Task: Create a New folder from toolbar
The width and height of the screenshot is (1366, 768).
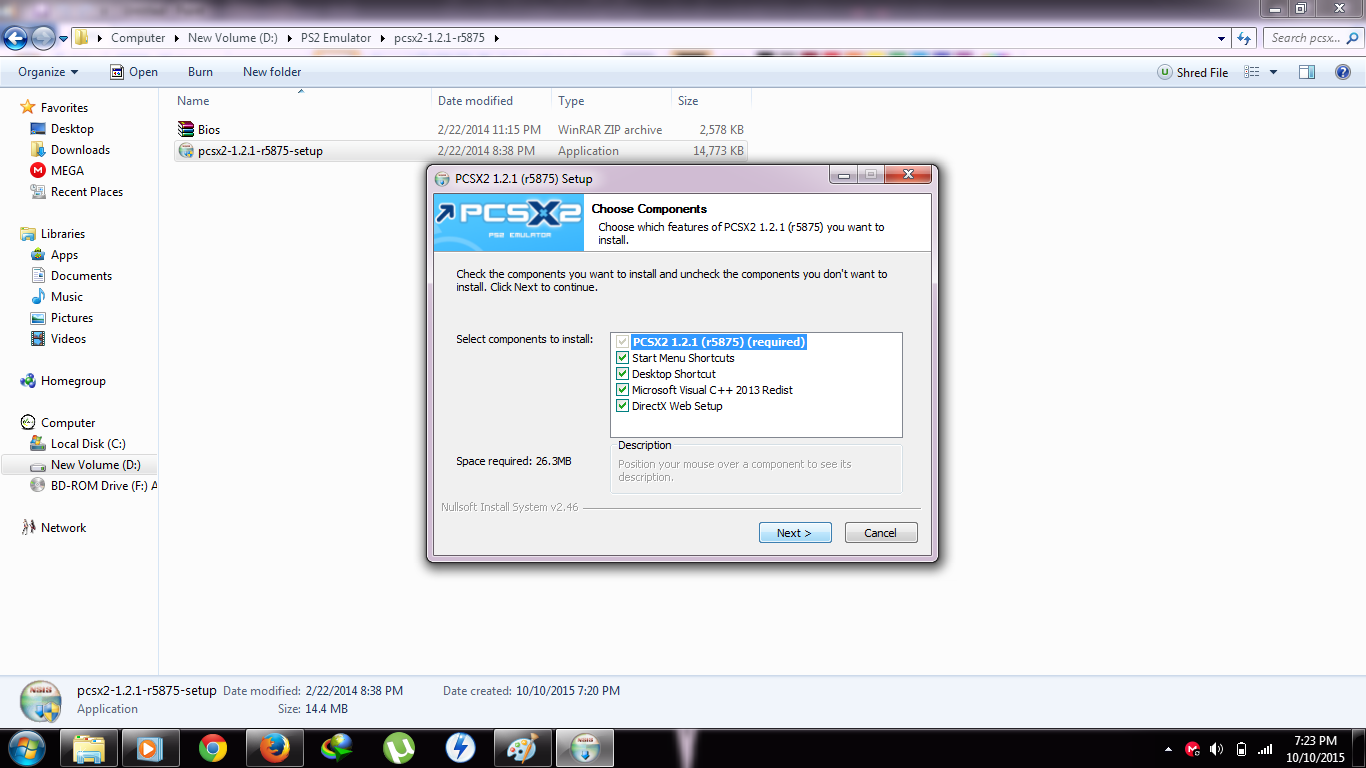Action: [272, 72]
